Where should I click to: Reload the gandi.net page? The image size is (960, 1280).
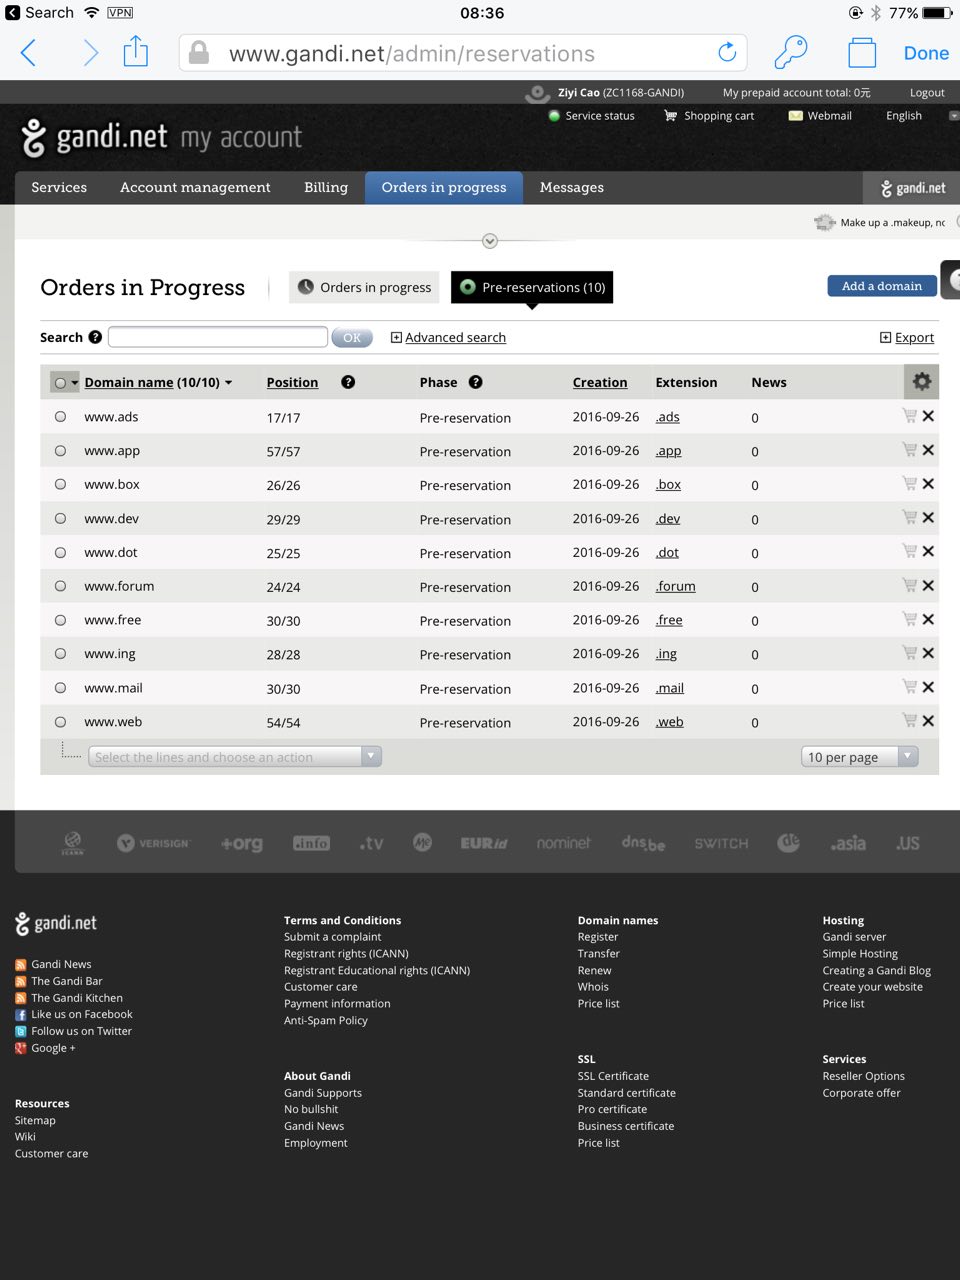click(x=727, y=52)
